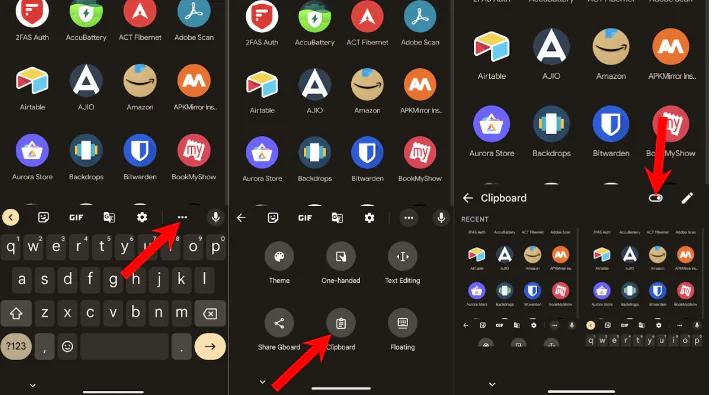Tap the m key
This screenshot has width=712, height=395.
(x=181, y=313)
